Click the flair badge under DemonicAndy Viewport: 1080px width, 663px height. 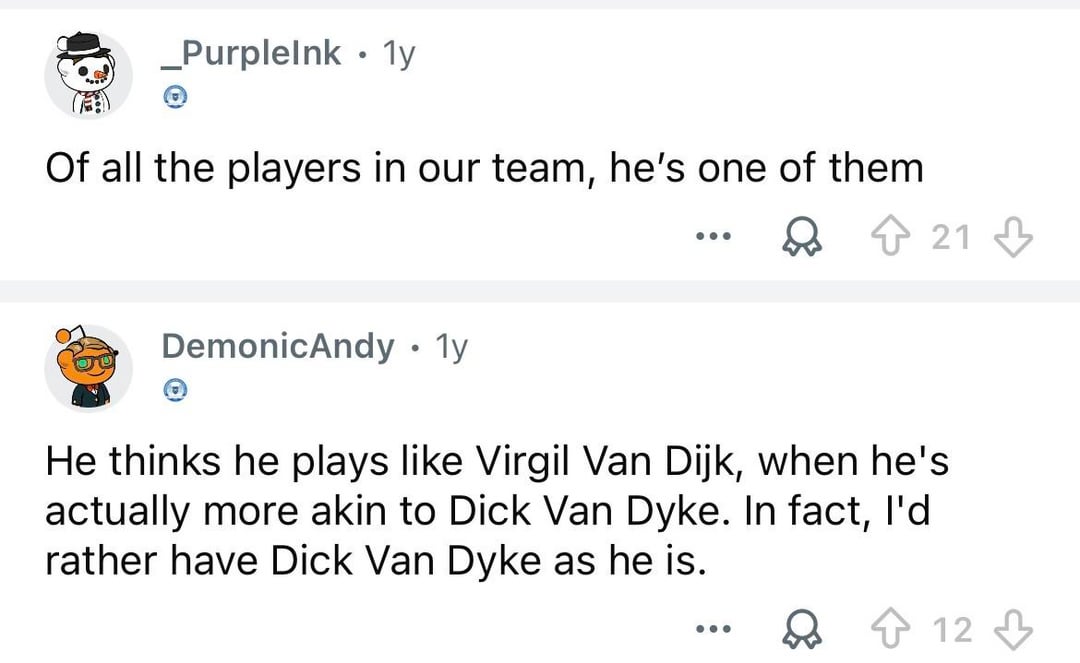(x=174, y=391)
